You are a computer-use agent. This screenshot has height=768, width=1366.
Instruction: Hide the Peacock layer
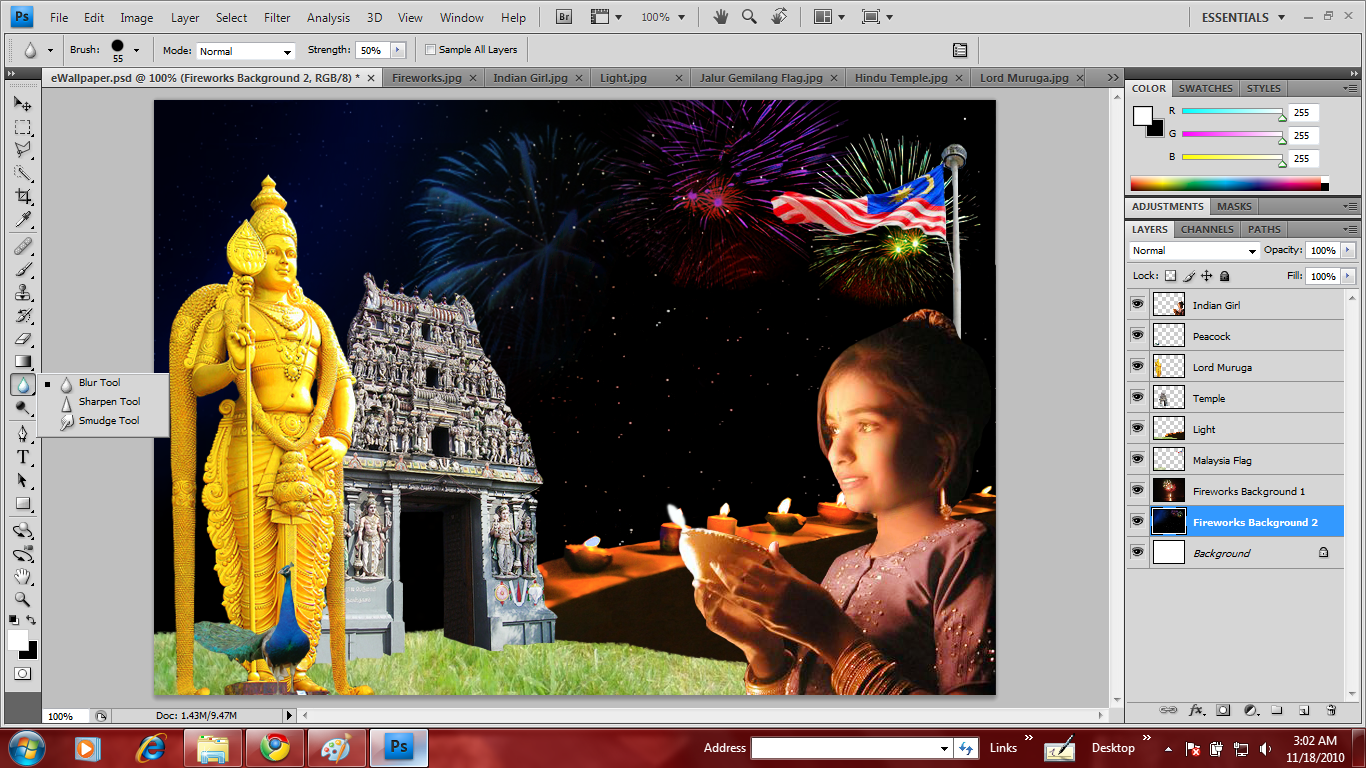coord(1137,335)
